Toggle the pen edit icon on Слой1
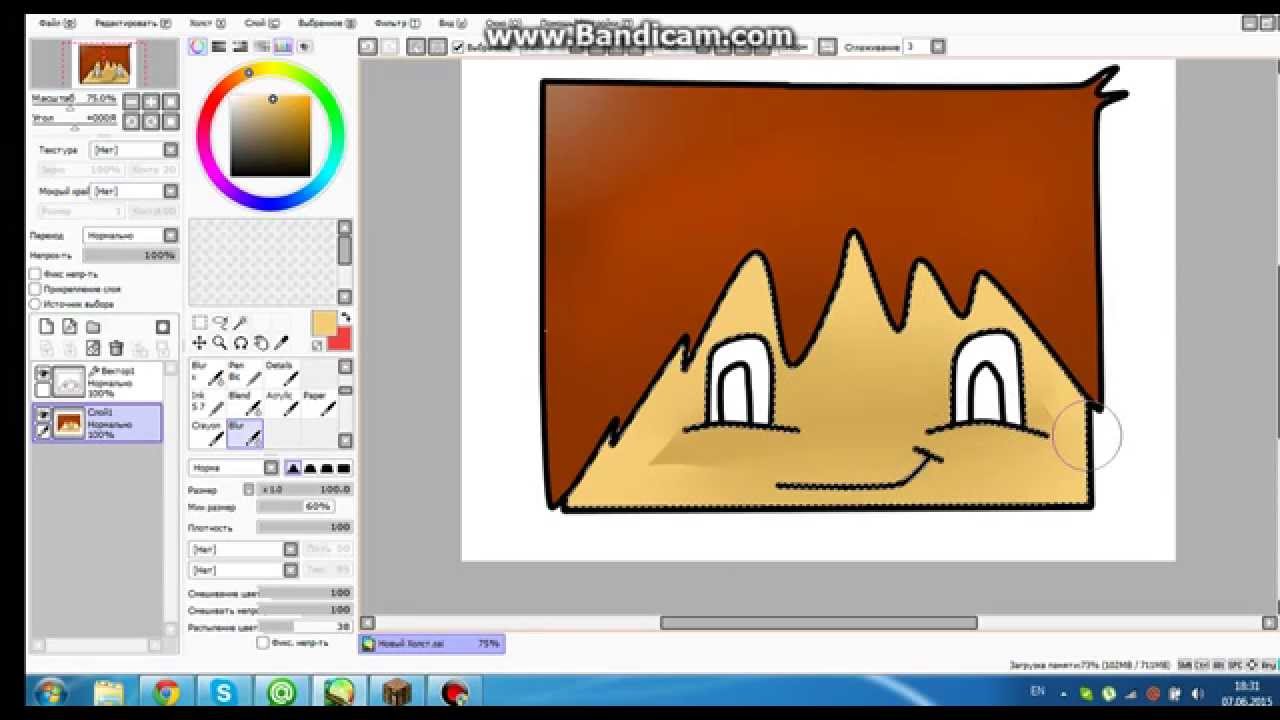 (43, 431)
